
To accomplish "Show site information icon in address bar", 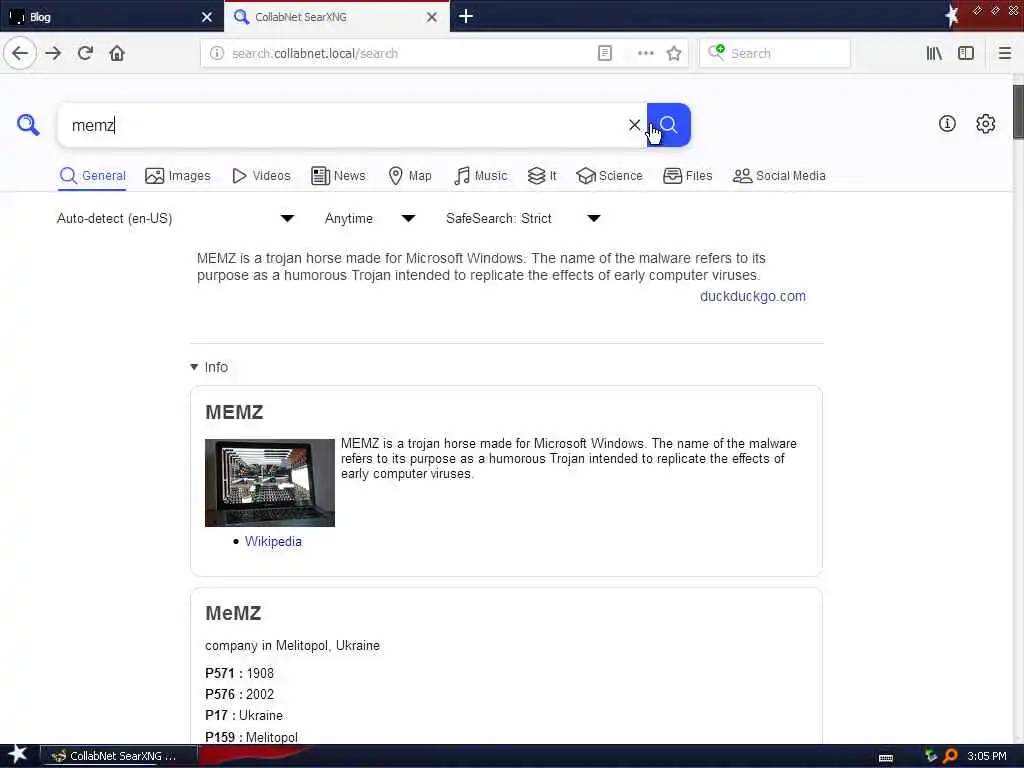I will (x=217, y=53).
